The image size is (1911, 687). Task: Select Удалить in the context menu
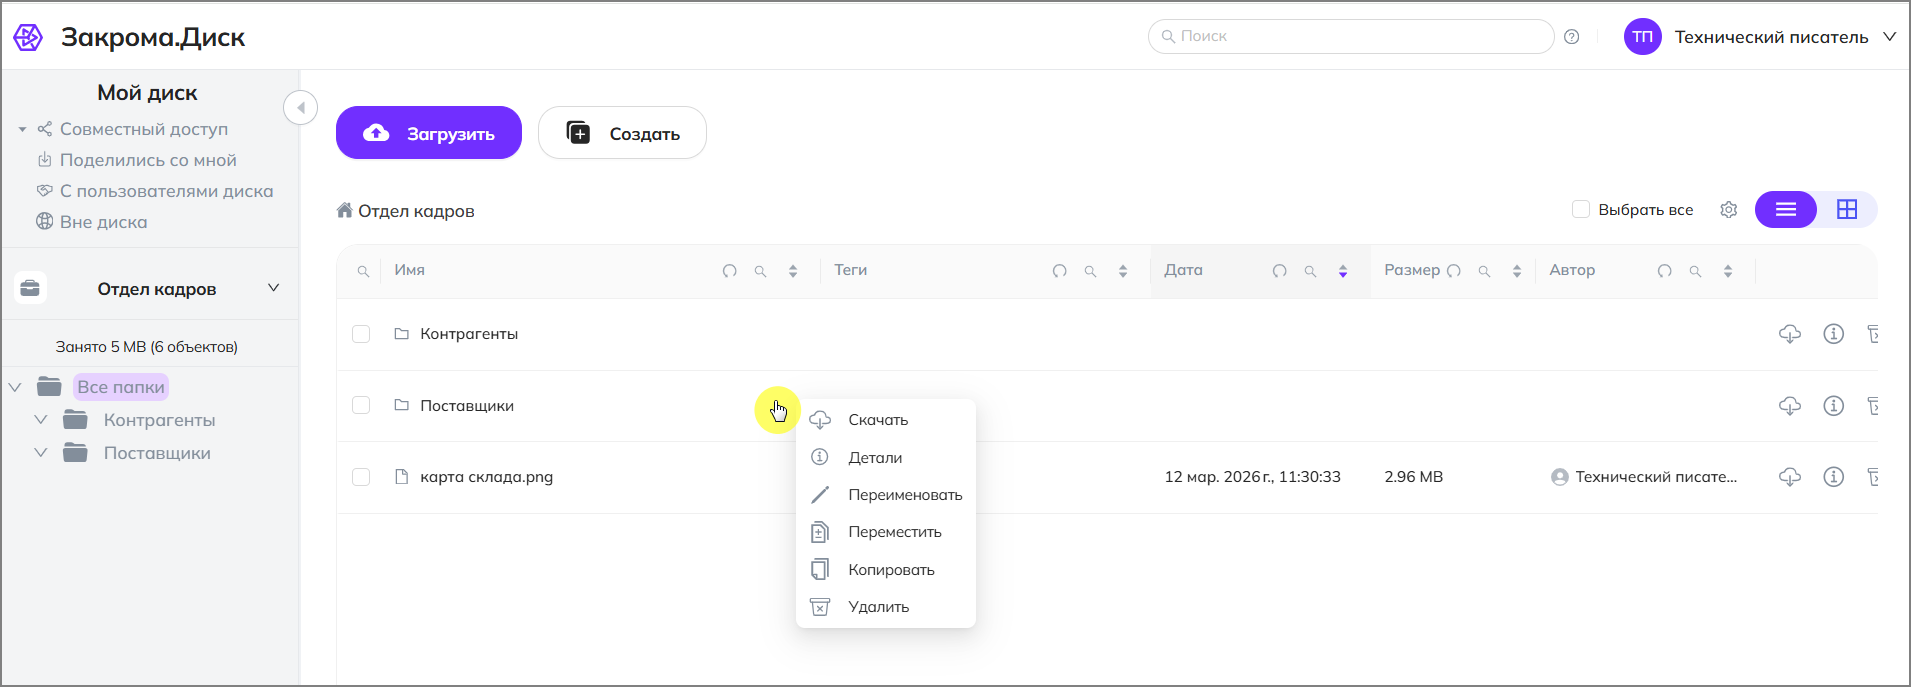[x=878, y=607]
